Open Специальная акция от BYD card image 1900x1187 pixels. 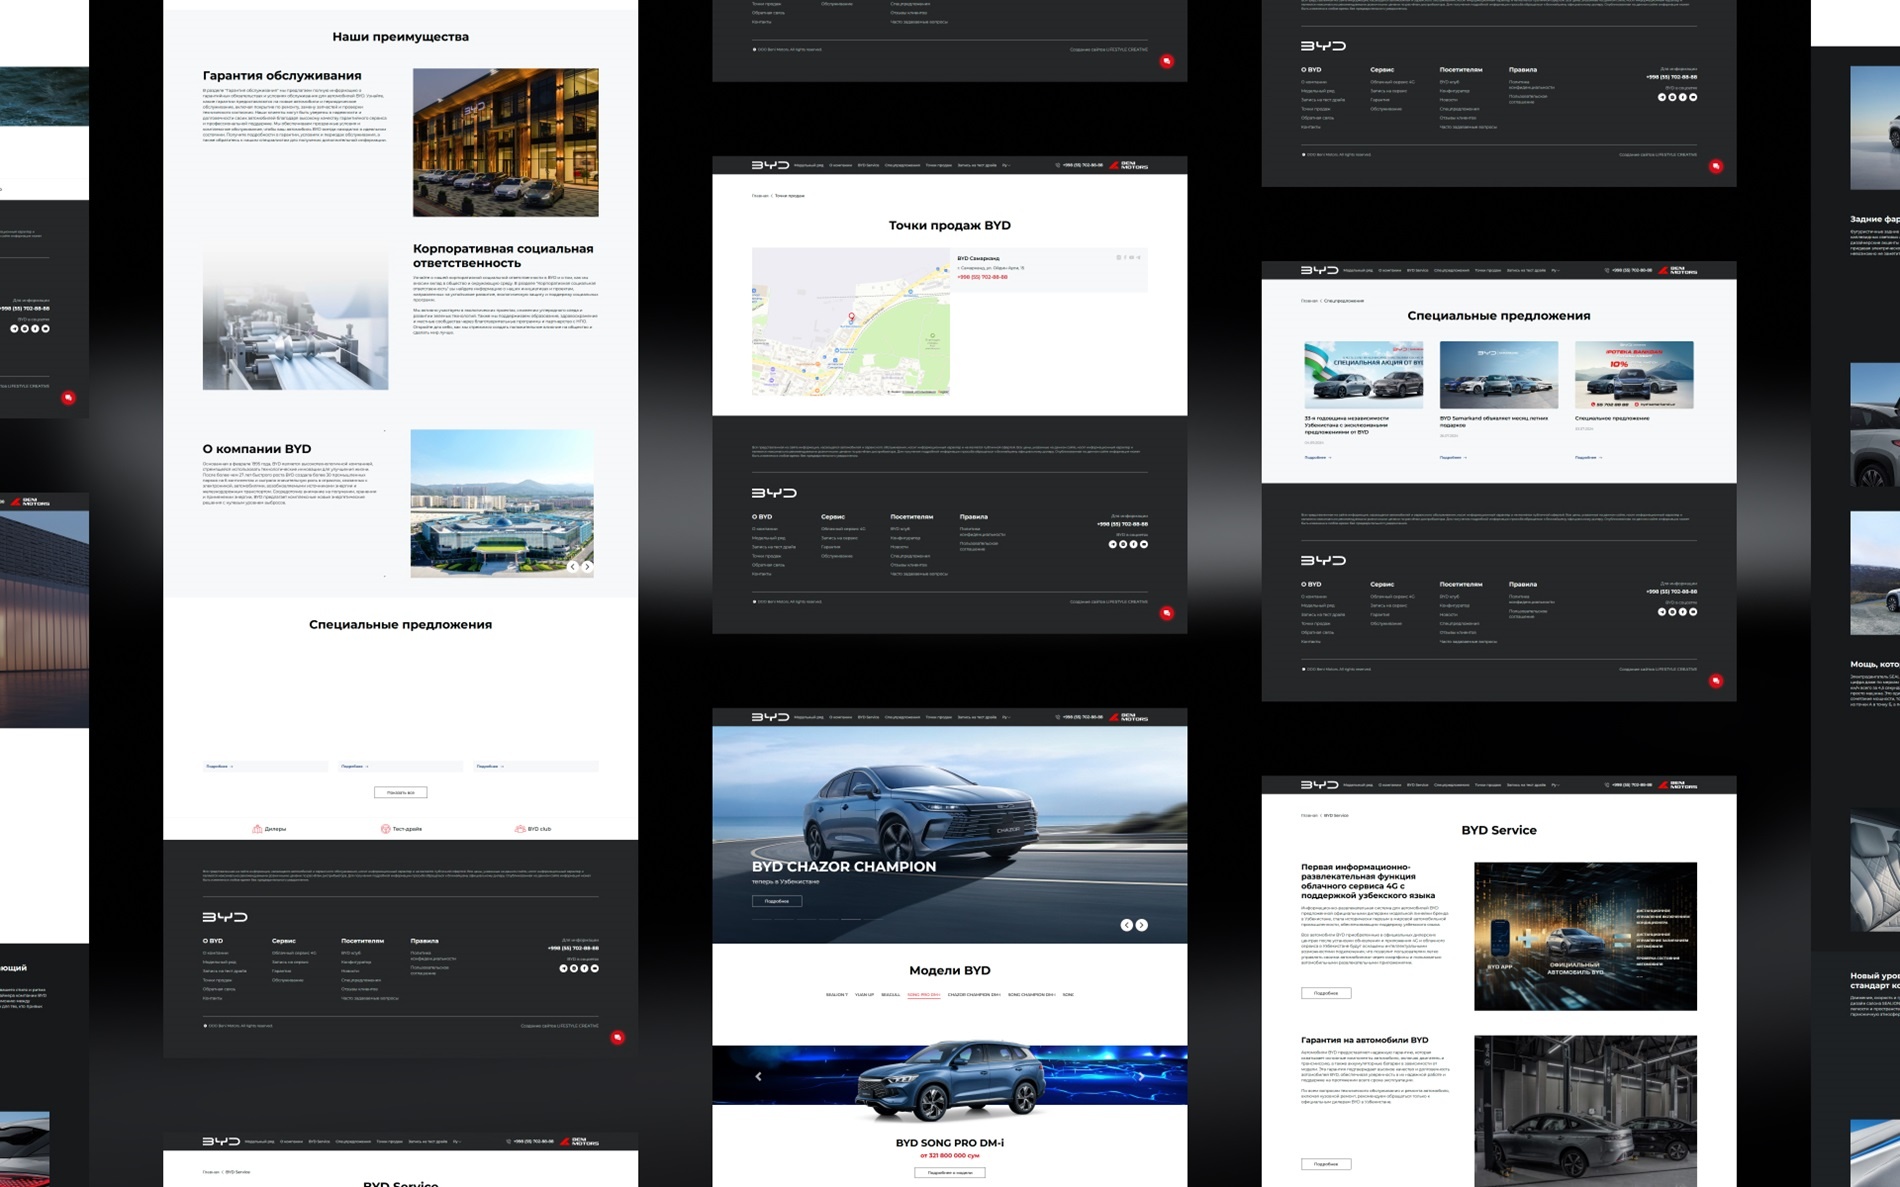point(1363,375)
